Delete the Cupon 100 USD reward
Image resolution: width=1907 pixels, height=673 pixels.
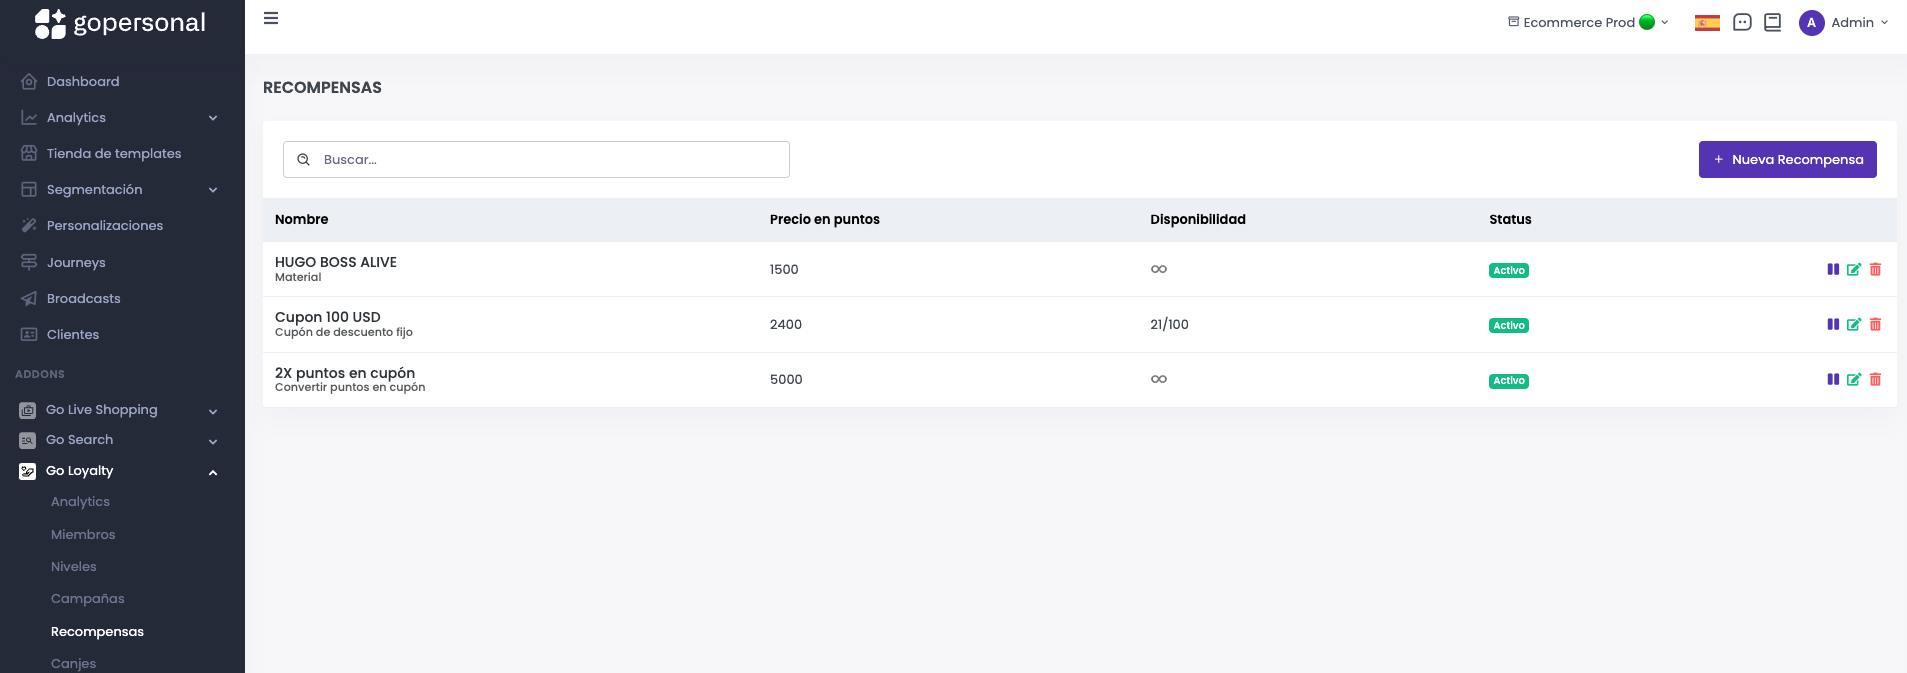1875,325
